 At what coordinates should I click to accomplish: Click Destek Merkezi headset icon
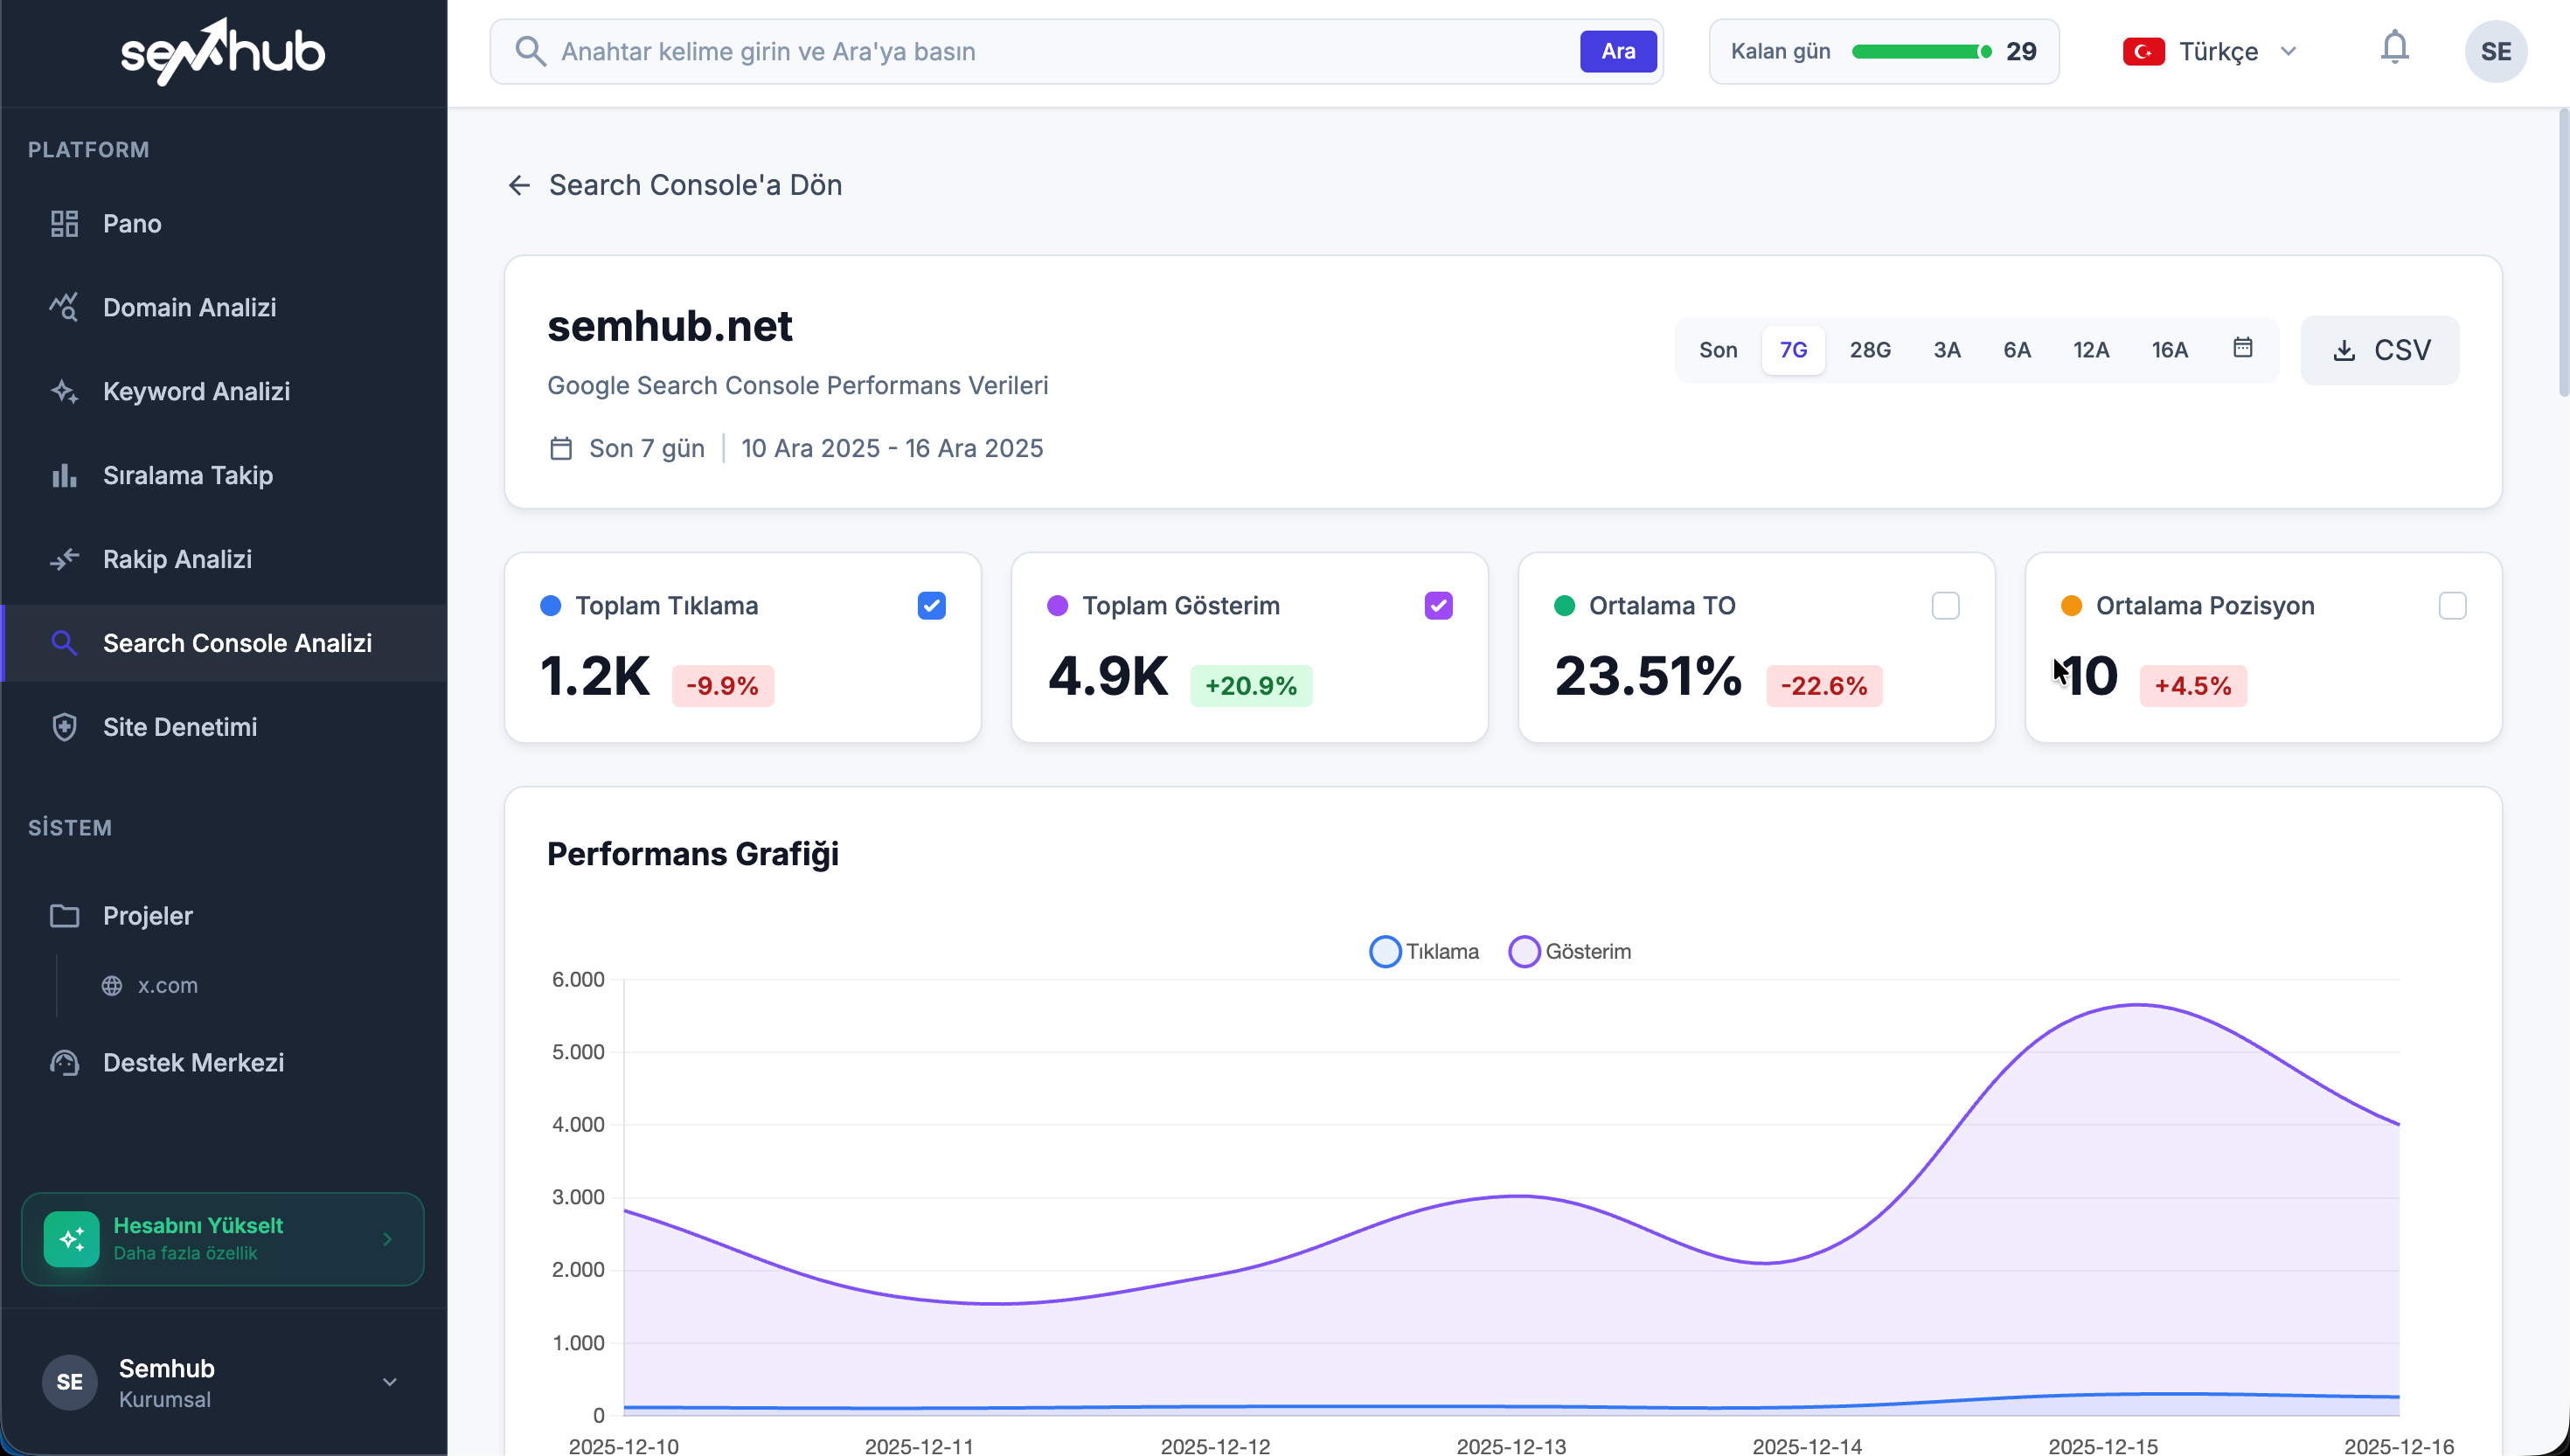64,1062
